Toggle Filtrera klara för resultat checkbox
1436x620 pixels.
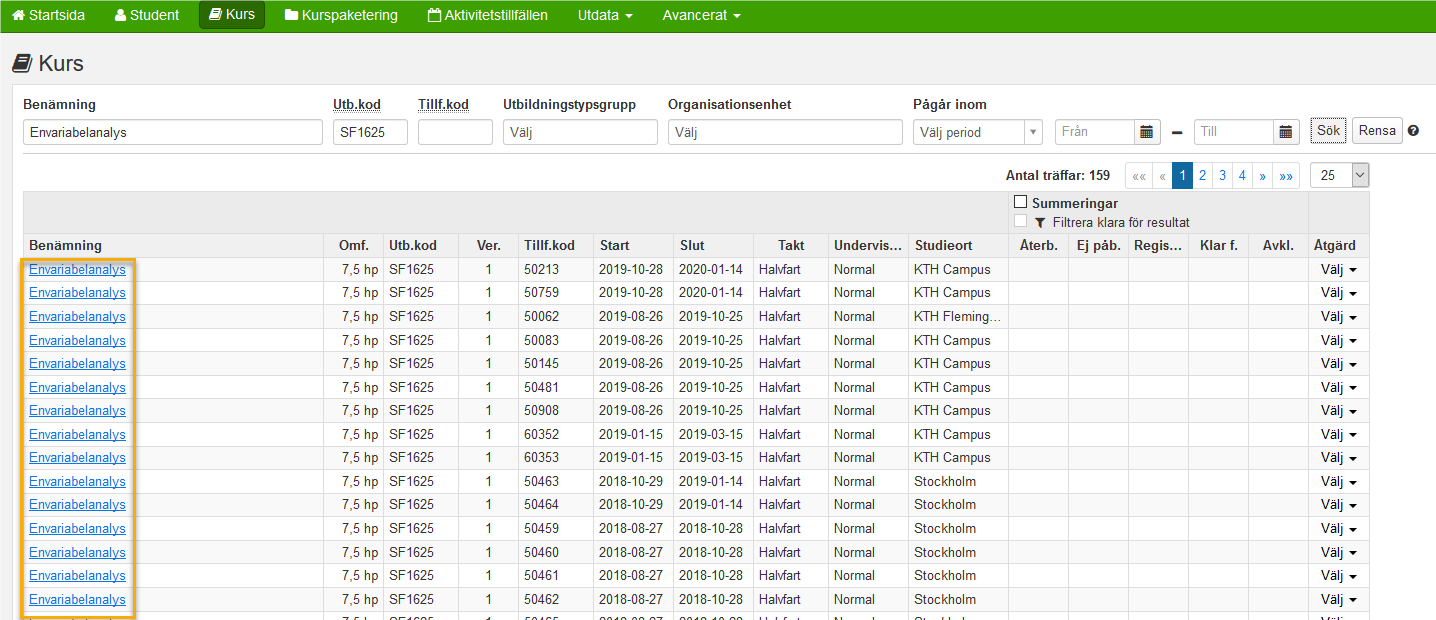pyautogui.click(x=1020, y=222)
